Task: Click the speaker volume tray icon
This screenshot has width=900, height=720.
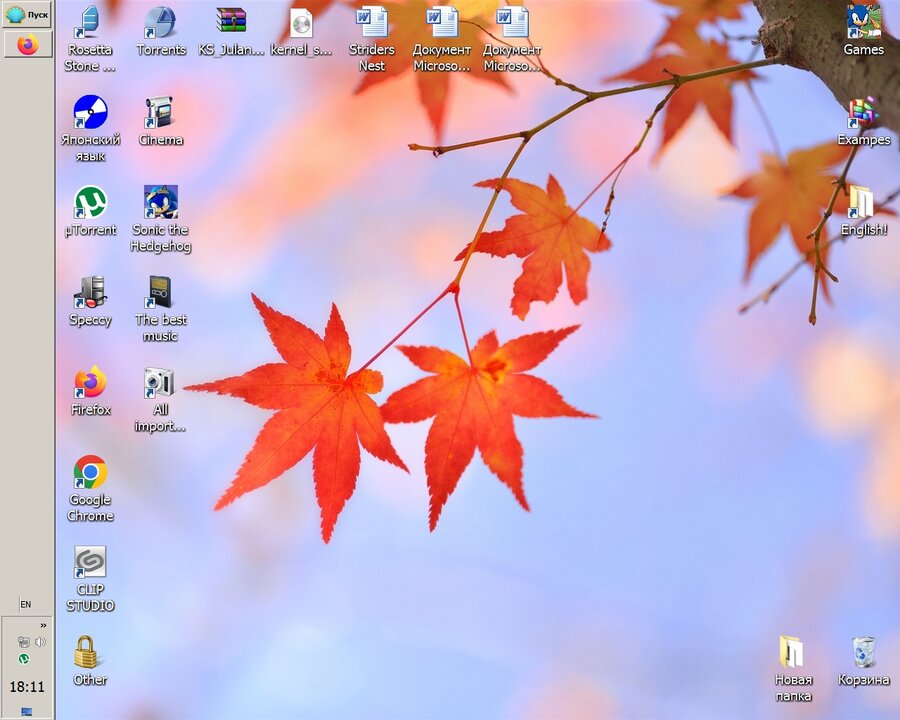Action: click(40, 642)
